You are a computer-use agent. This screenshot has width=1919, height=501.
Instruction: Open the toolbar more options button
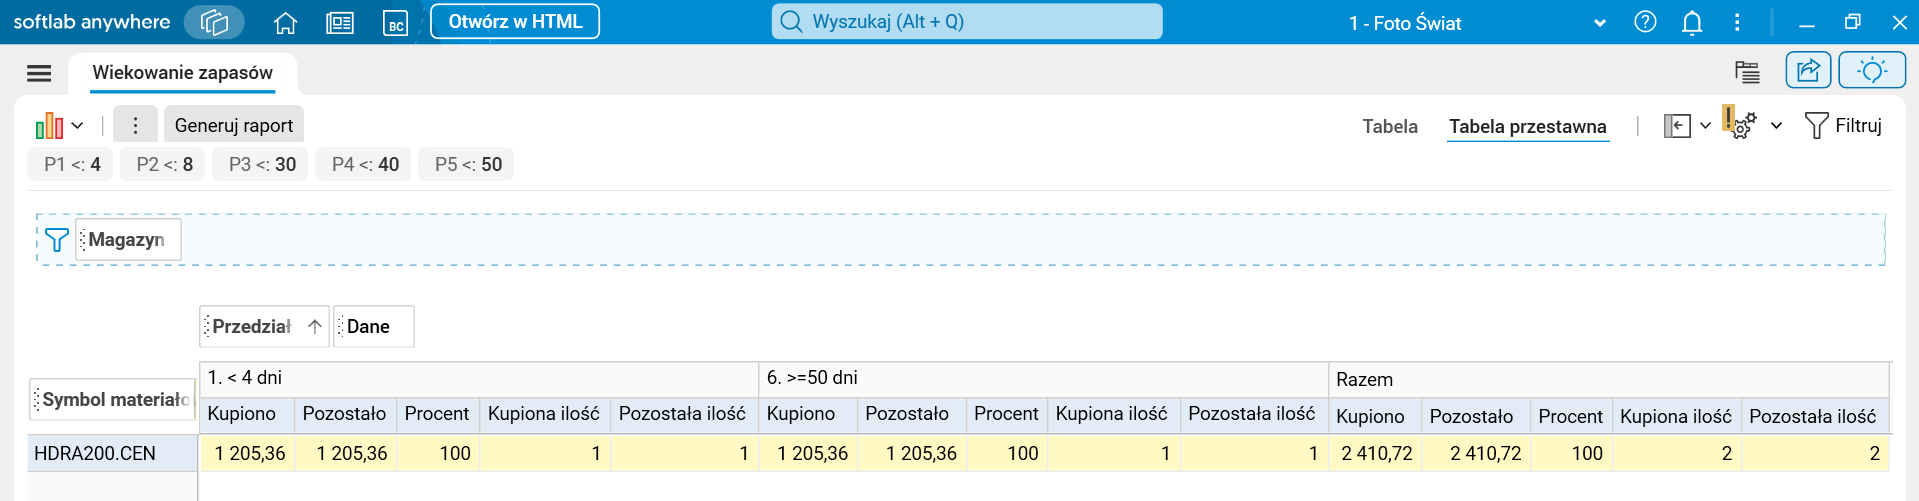coord(135,125)
